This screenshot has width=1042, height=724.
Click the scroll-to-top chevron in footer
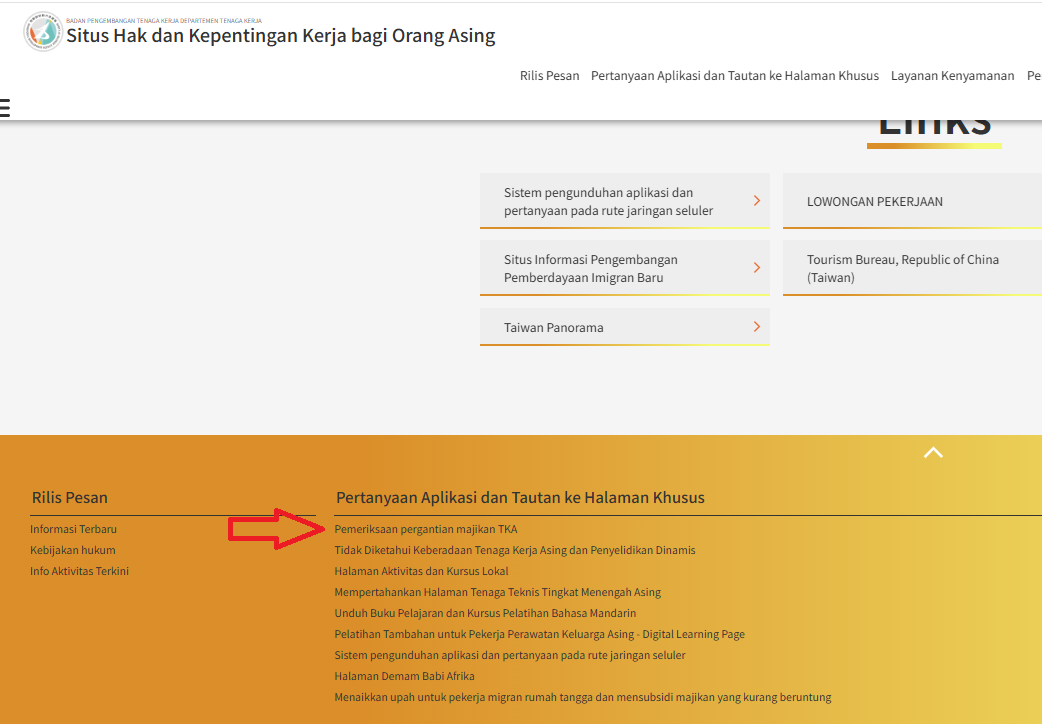point(933,453)
